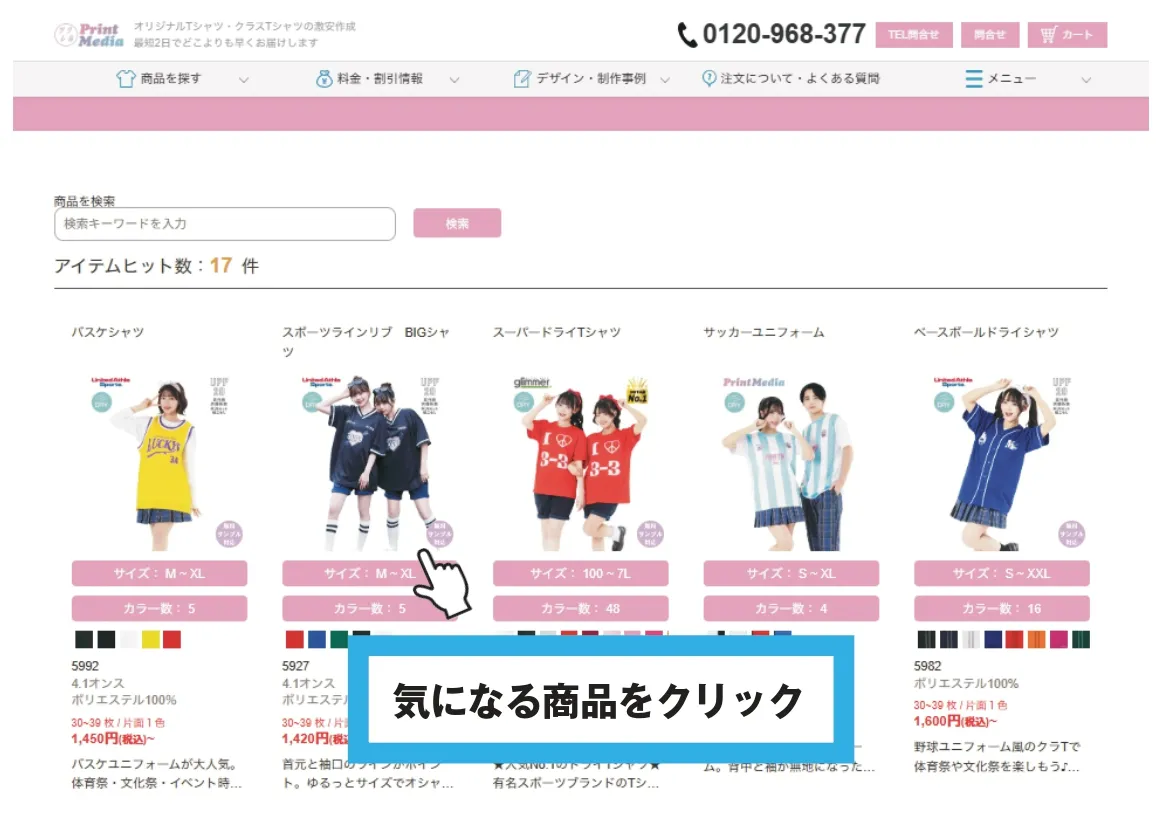The width and height of the screenshot is (1161, 834).
Task: Click the 検索キーワードを入力 search field
Action: click(225, 224)
